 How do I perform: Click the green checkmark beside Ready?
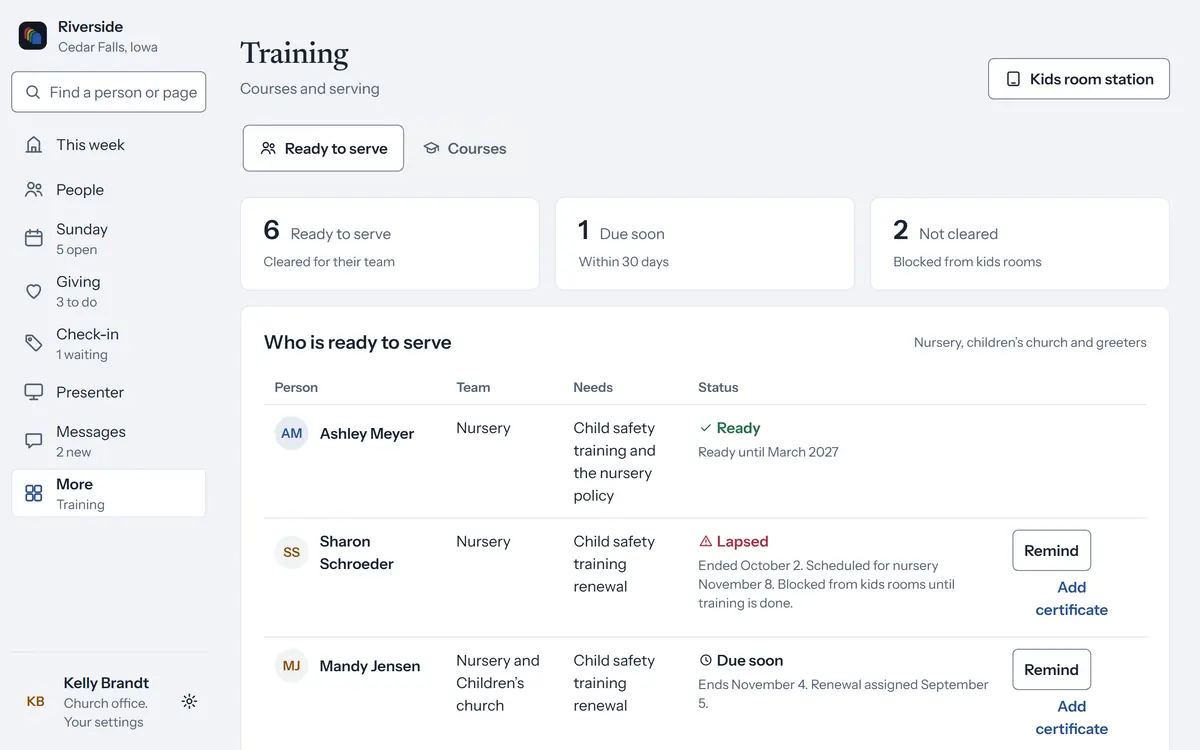pyautogui.click(x=706, y=428)
